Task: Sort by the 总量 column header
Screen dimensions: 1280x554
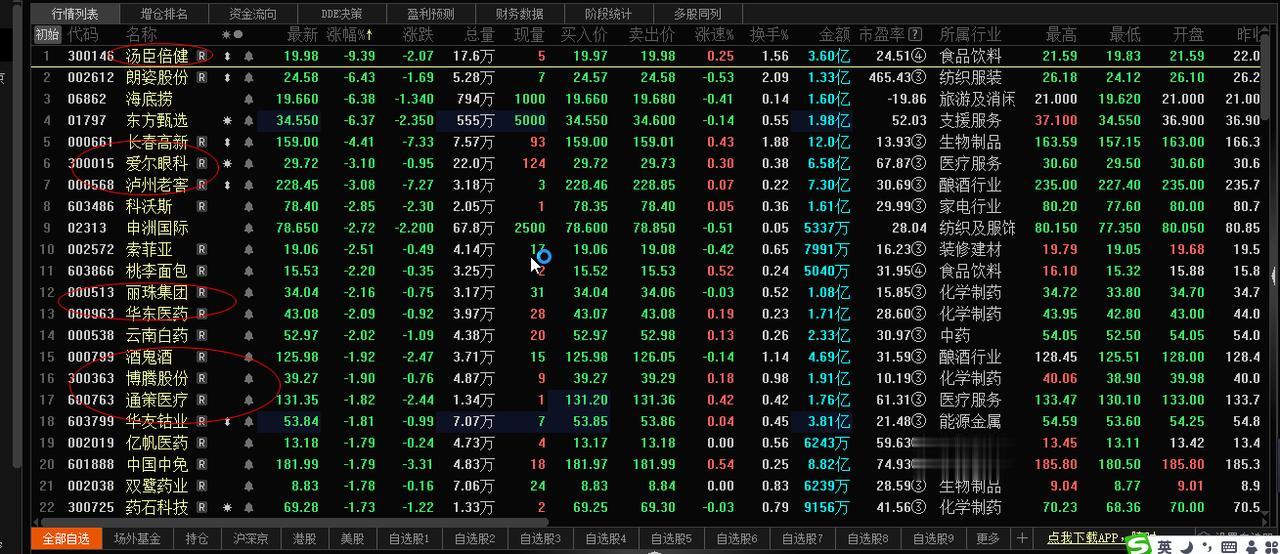Action: tap(478, 35)
